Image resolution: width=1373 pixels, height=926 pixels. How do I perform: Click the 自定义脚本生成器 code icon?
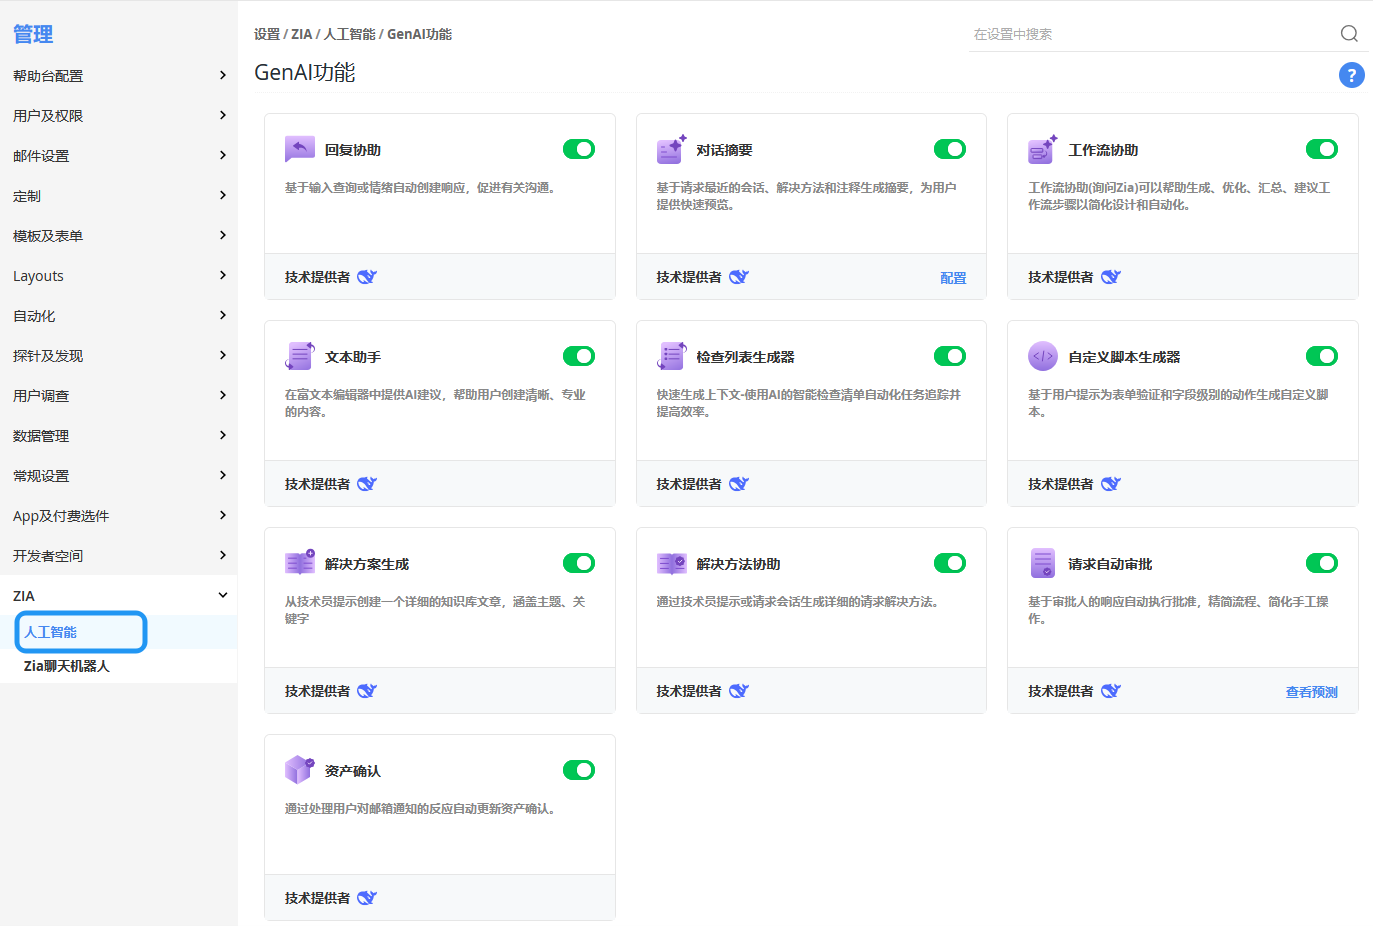coord(1042,356)
